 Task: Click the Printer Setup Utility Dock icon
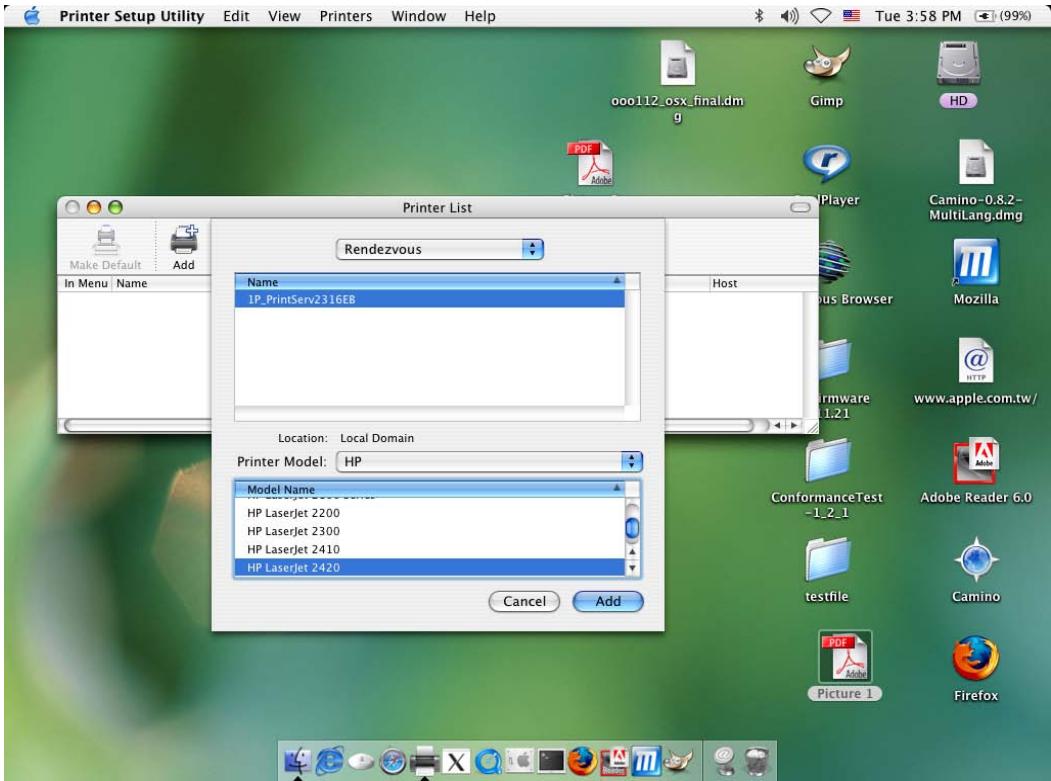tap(424, 761)
